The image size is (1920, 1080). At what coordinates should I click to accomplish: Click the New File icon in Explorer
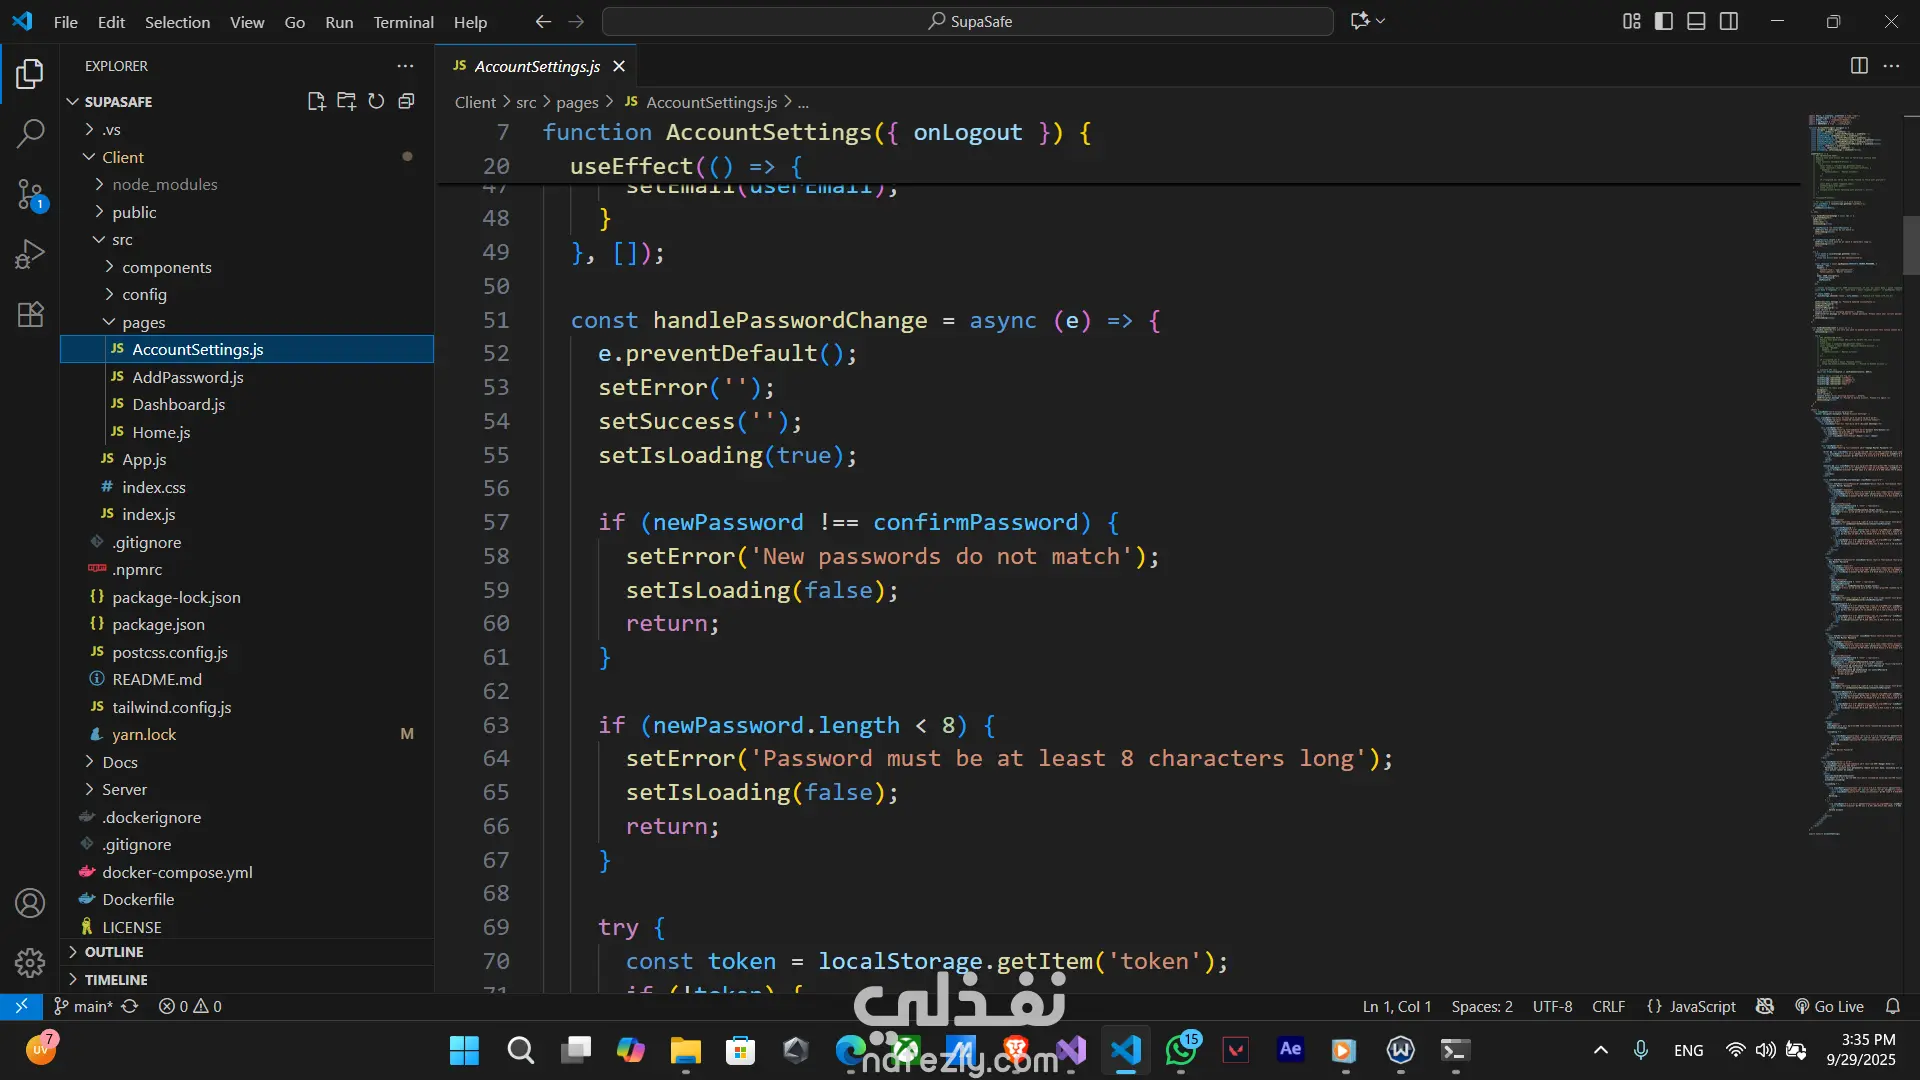click(316, 101)
